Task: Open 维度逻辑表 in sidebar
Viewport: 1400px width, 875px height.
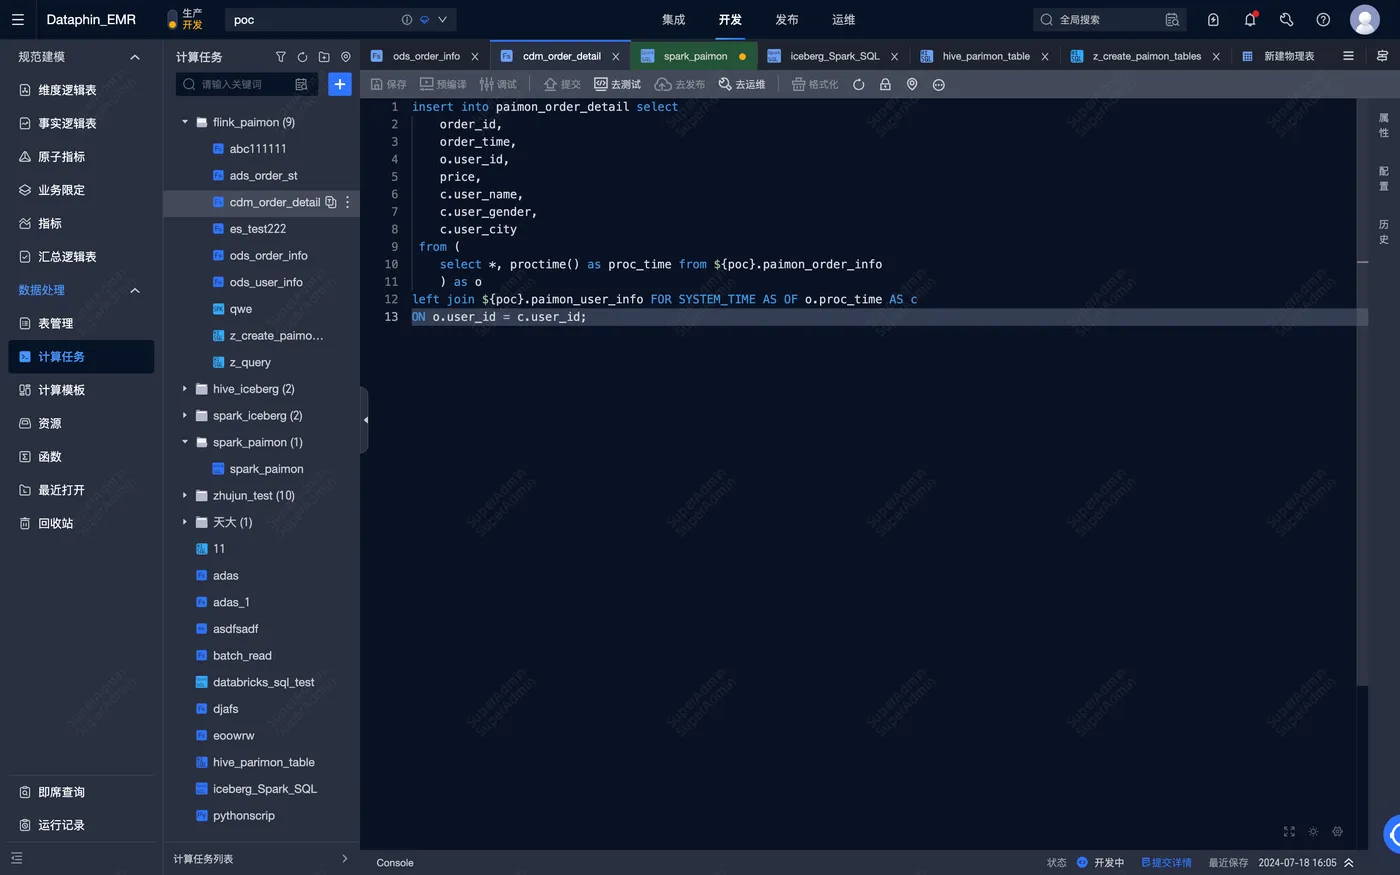Action: [x=81, y=90]
